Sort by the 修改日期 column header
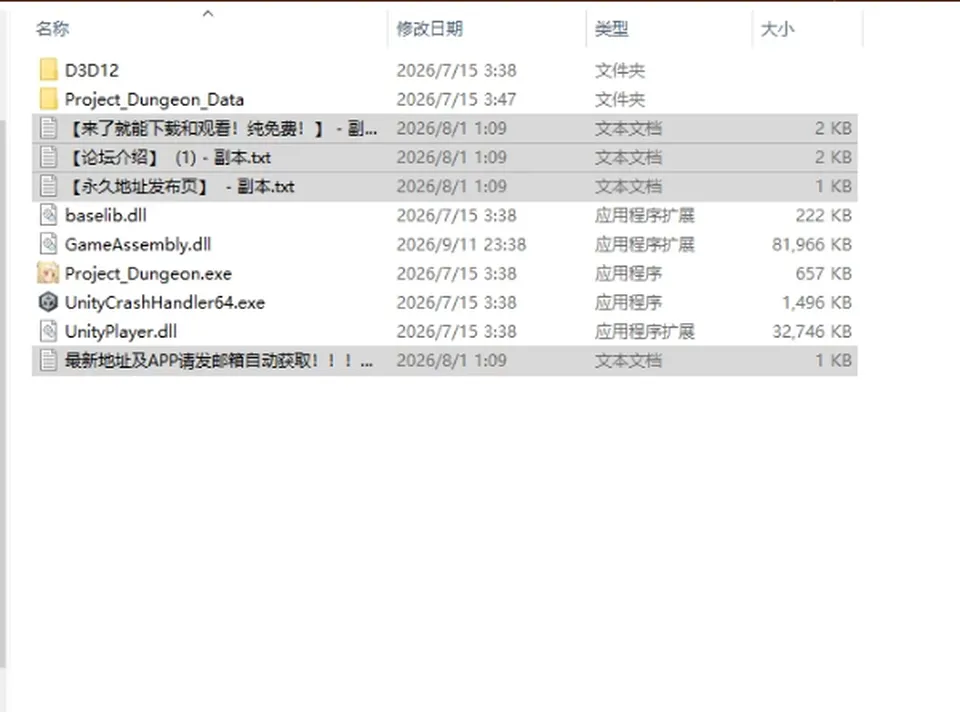This screenshot has height=712, width=960. (x=430, y=28)
